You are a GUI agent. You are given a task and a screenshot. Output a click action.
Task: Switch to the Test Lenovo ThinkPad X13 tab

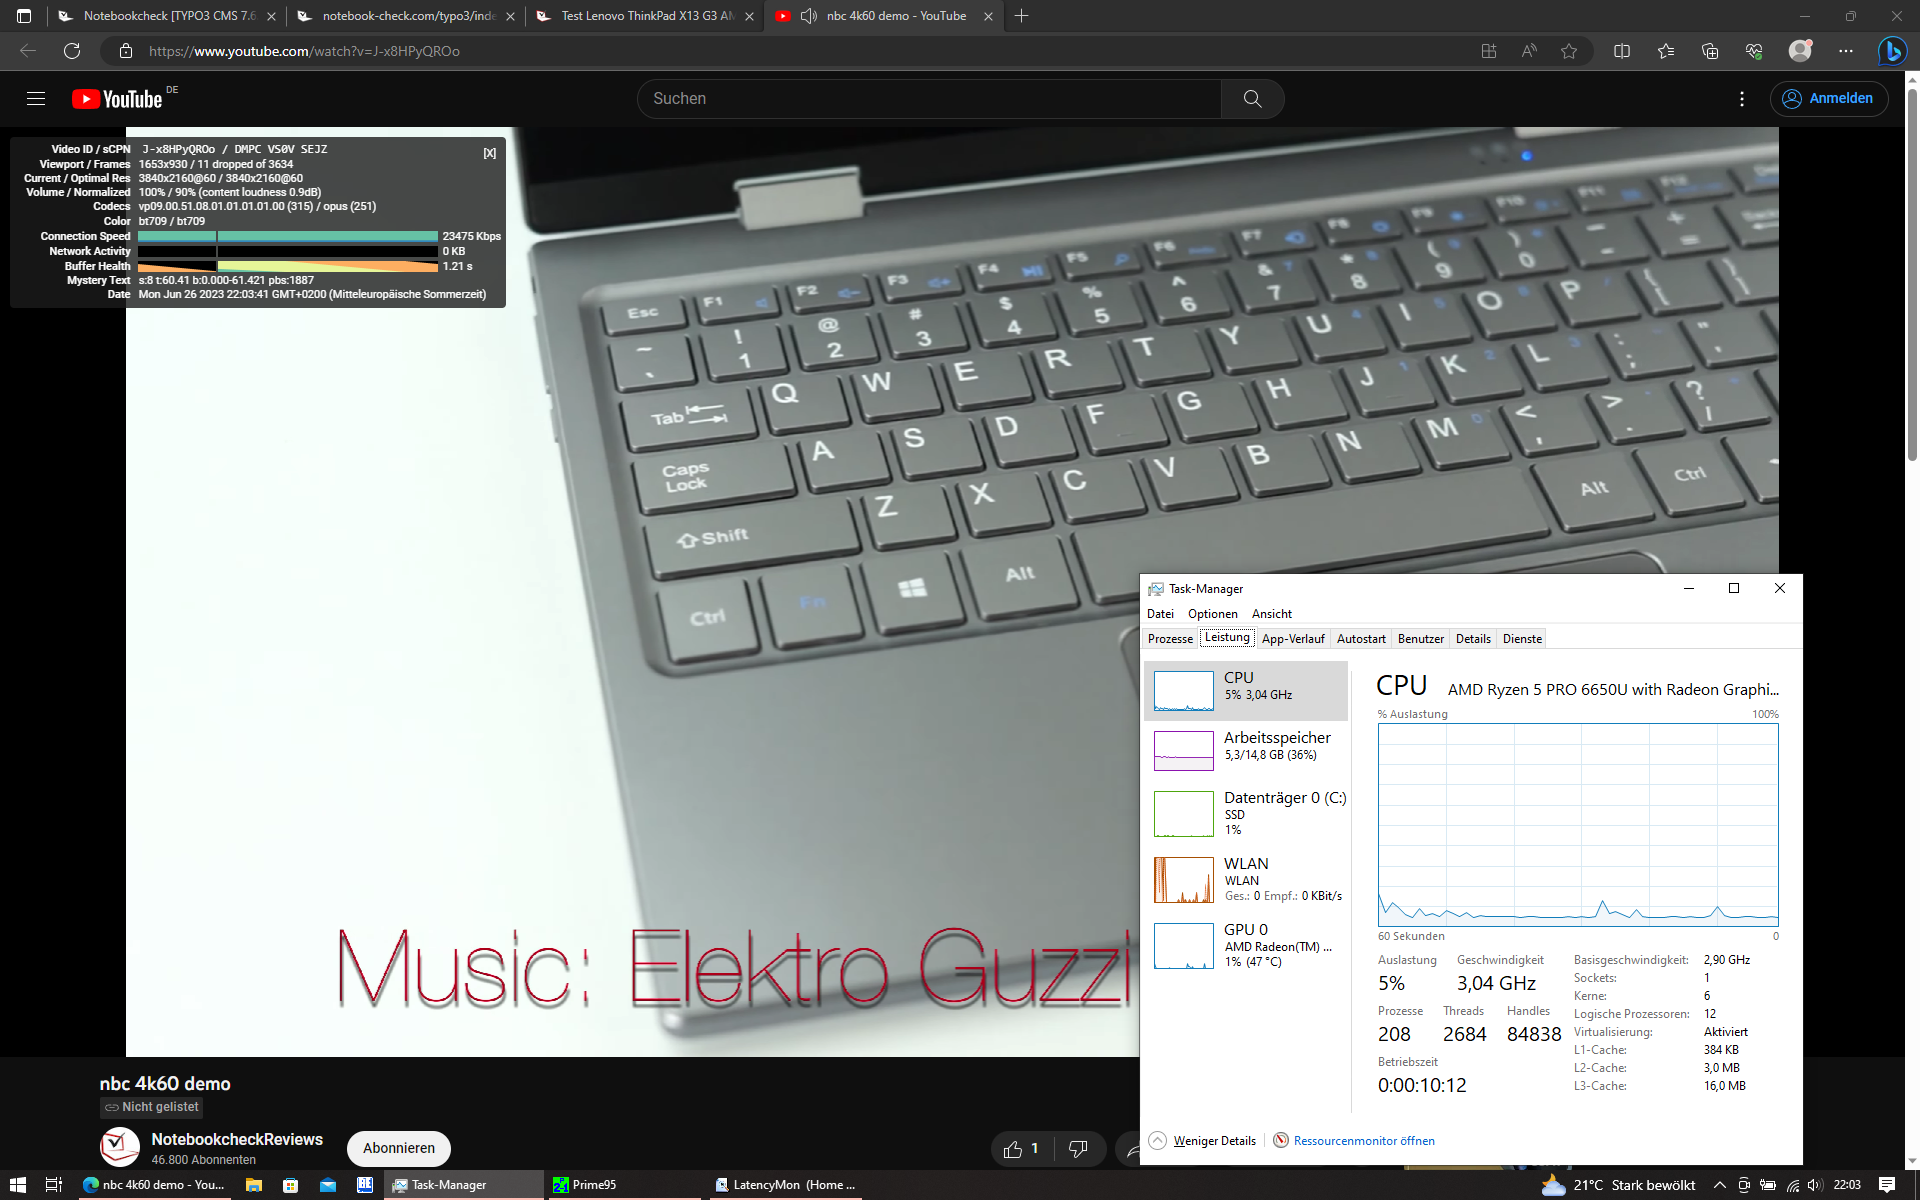click(646, 16)
